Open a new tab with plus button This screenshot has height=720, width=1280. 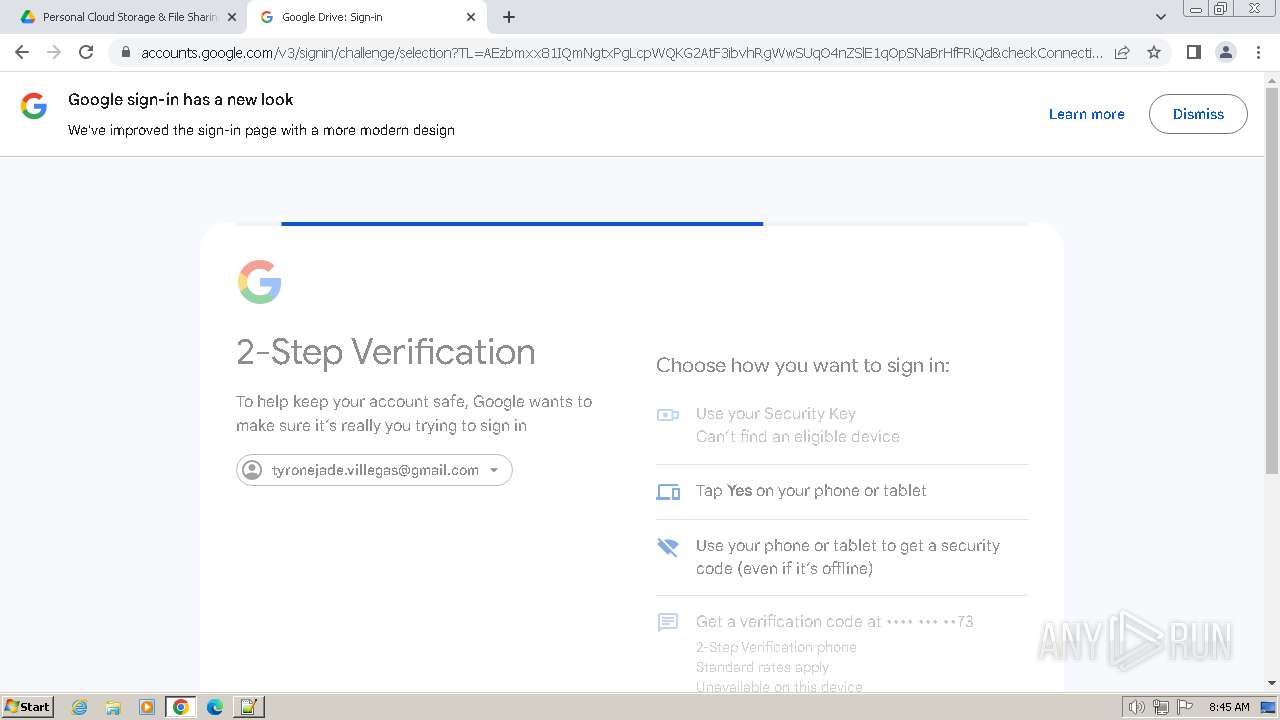pos(509,17)
